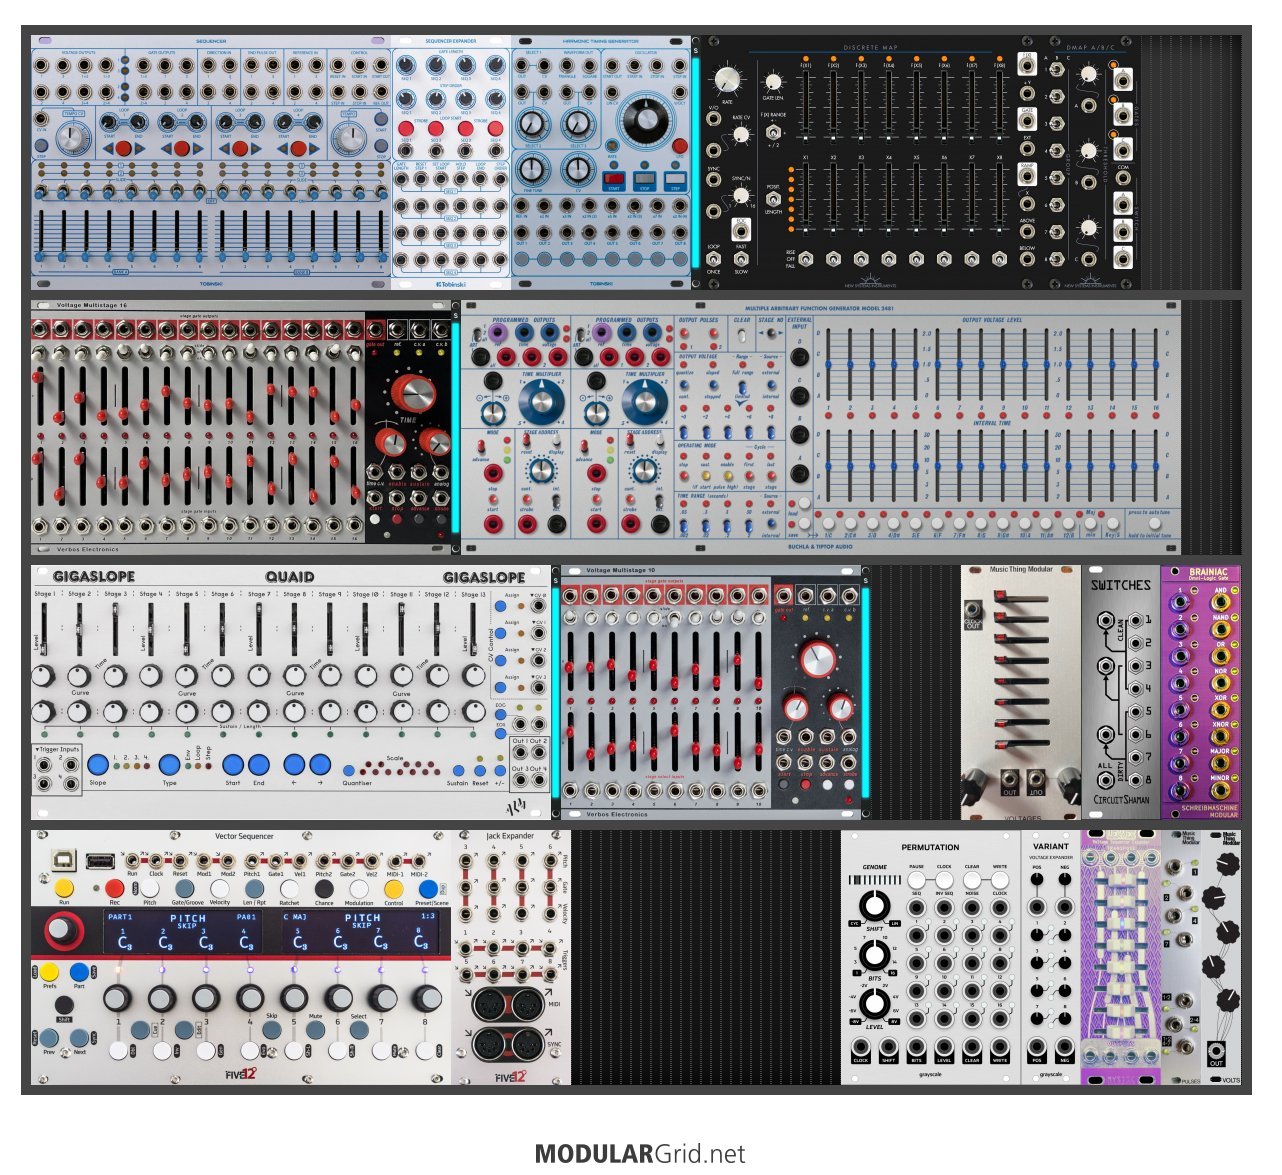Toggle the Skip button on Vector Sequencer
Screen dimensions: 1282x1175
272,1029
